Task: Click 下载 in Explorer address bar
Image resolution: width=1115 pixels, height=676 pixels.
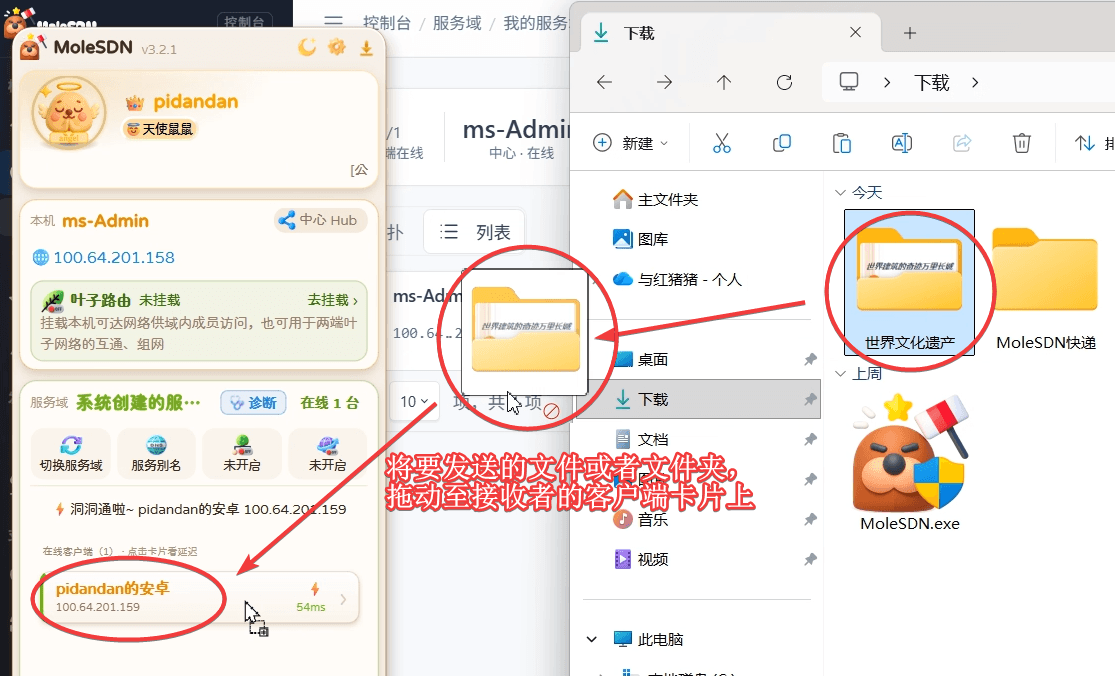Action: tap(932, 82)
